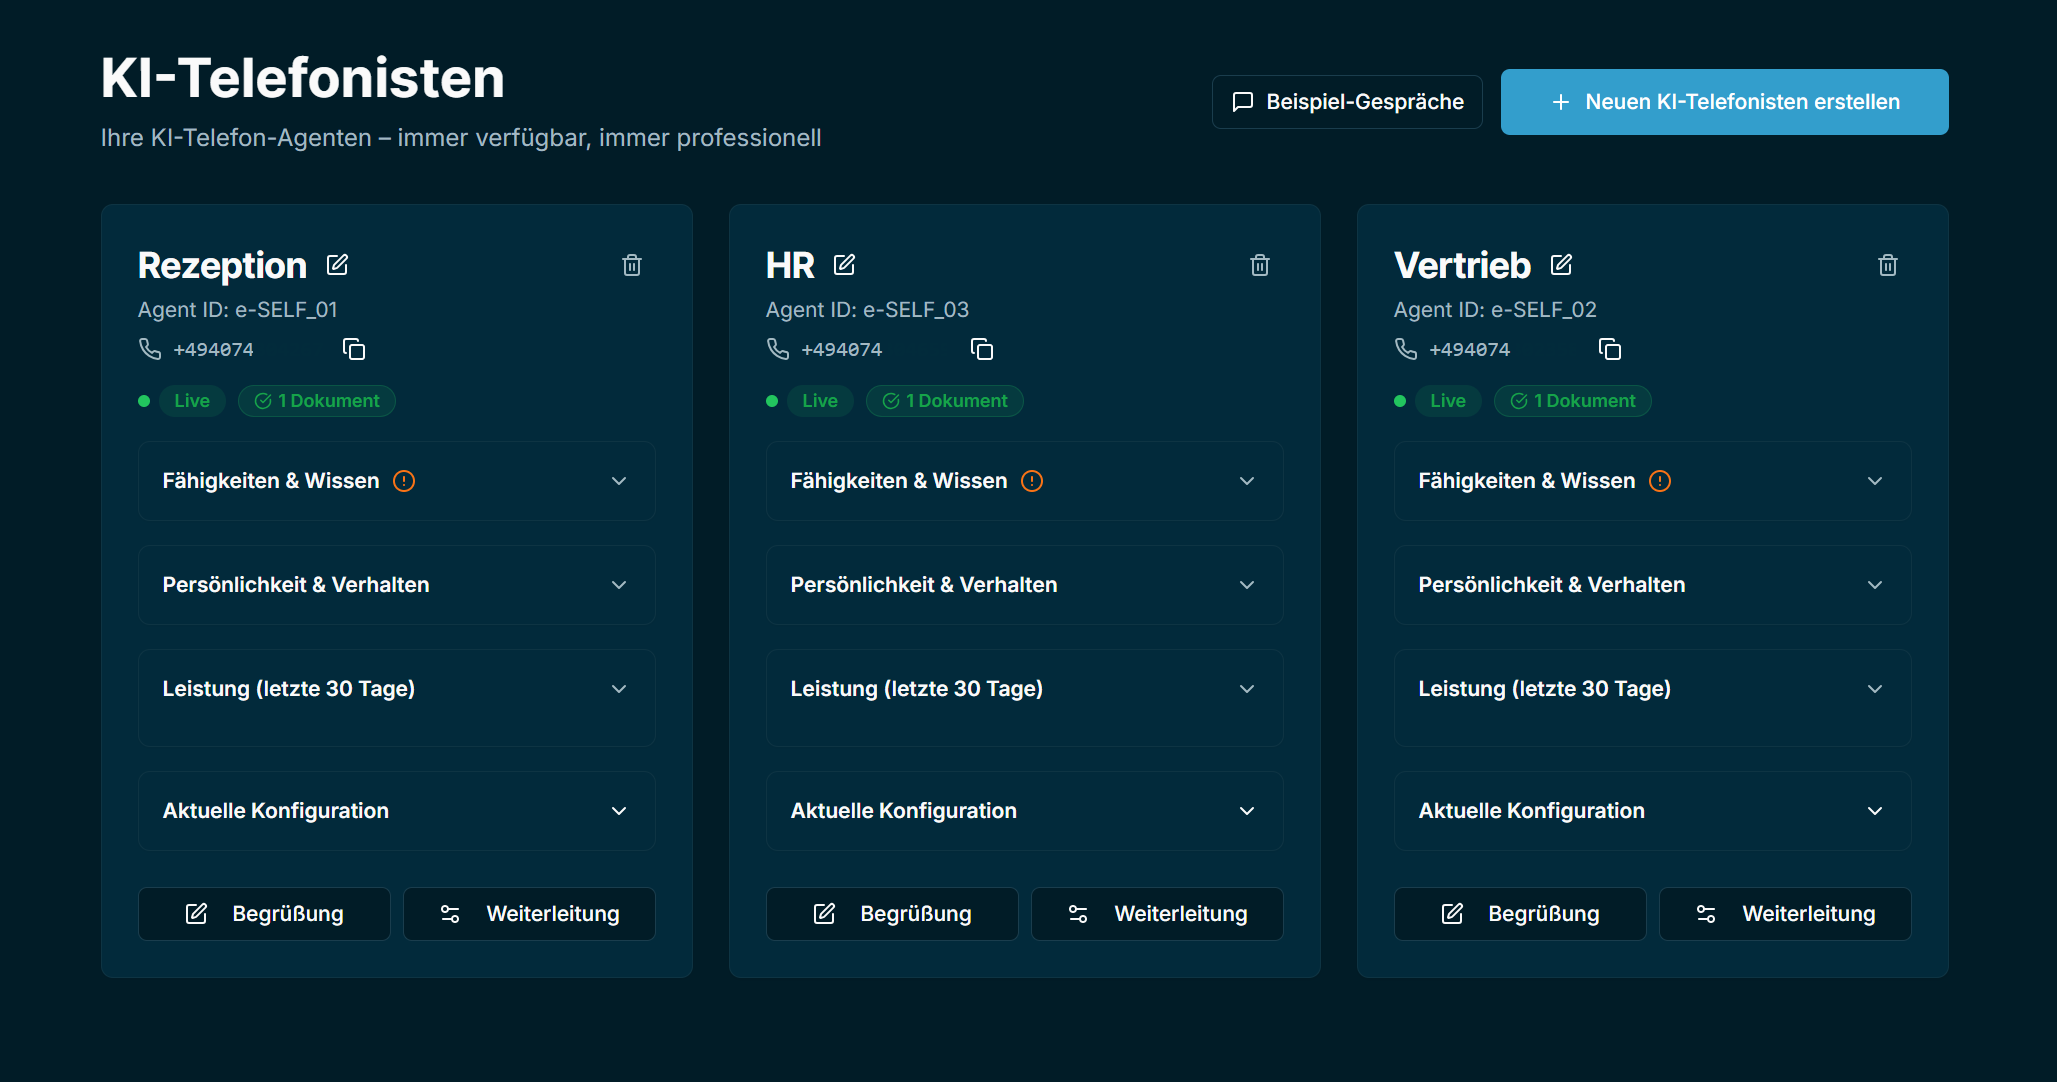The height and width of the screenshot is (1082, 2057).
Task: Delete the Rezeption agent
Action: (x=631, y=265)
